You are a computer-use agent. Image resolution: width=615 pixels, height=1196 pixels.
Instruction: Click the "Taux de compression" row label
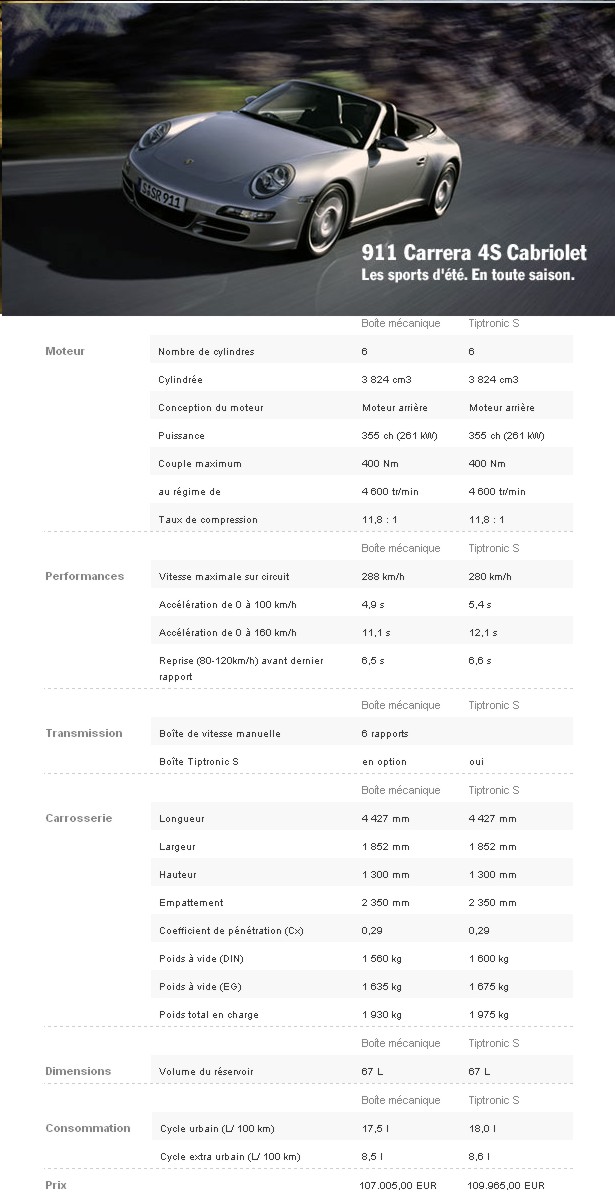coord(208,520)
